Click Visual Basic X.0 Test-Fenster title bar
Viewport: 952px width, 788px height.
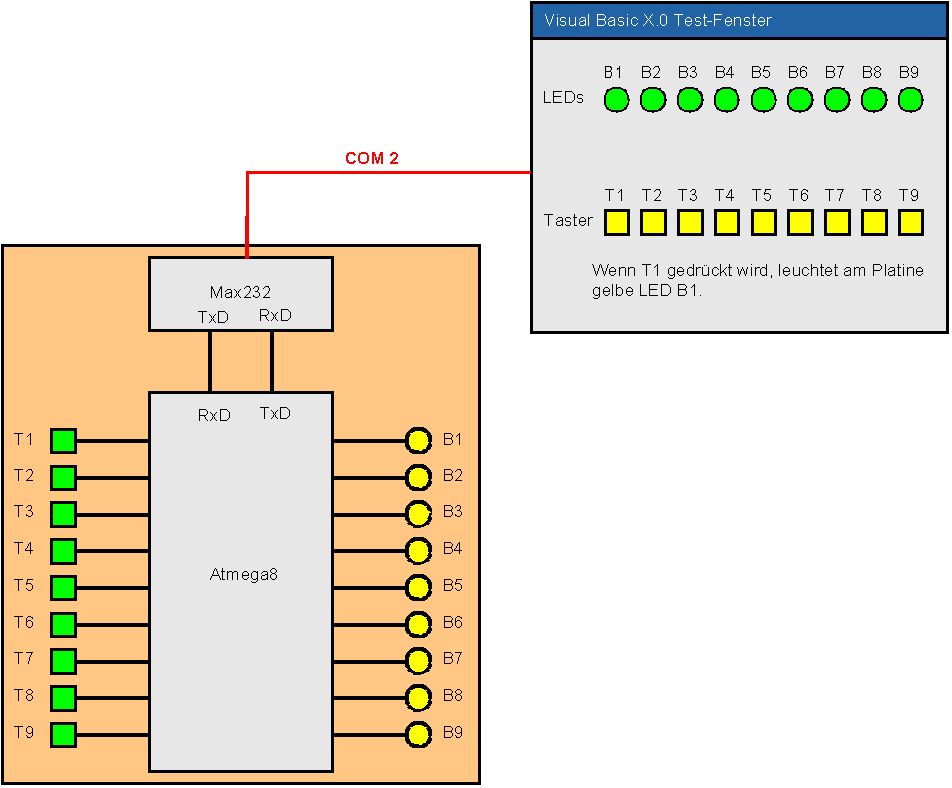[x=740, y=21]
